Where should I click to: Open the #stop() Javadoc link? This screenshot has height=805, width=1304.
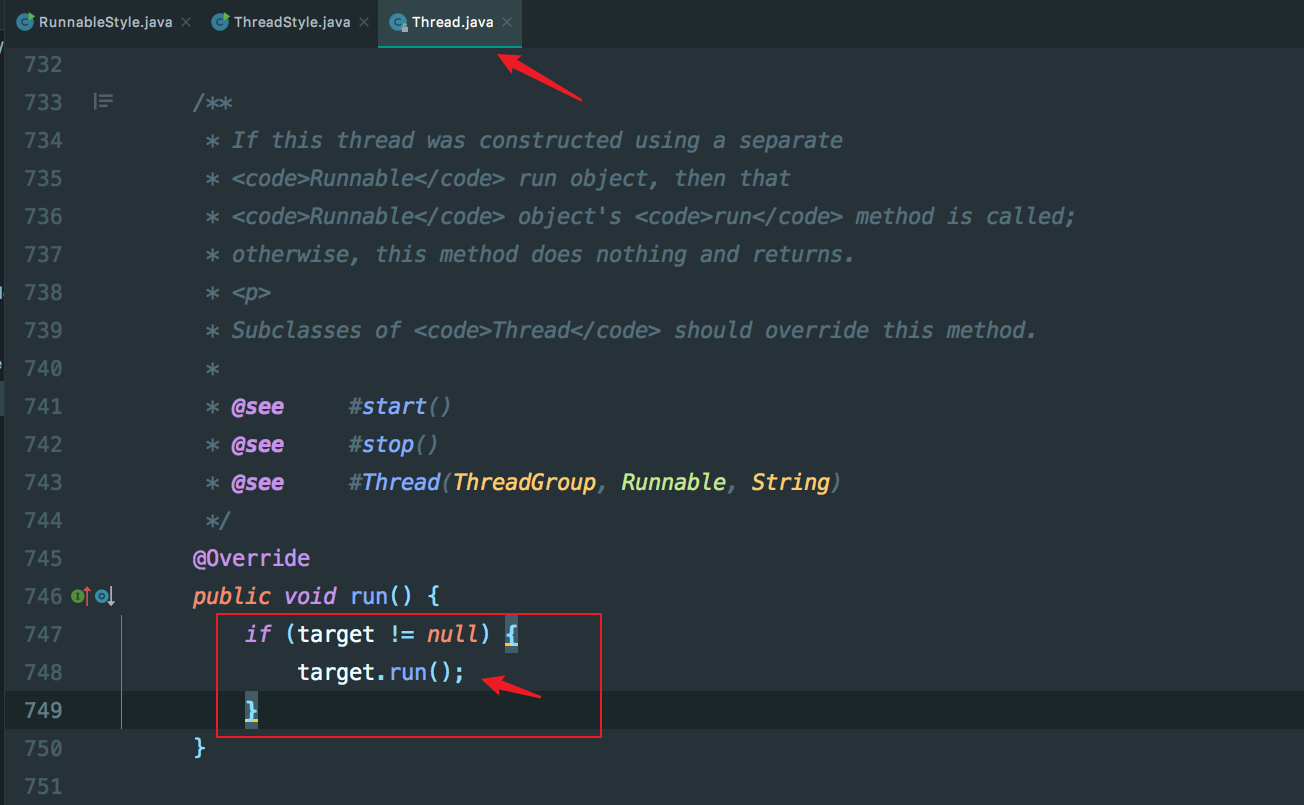(393, 444)
